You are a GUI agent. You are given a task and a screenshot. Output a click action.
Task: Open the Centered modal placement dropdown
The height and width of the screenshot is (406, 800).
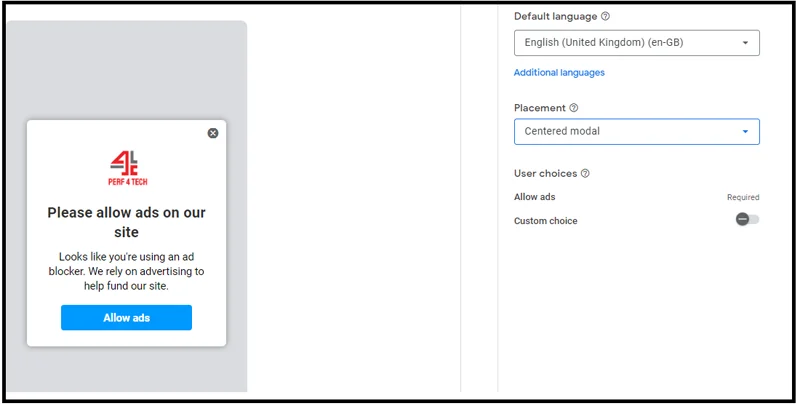(637, 132)
